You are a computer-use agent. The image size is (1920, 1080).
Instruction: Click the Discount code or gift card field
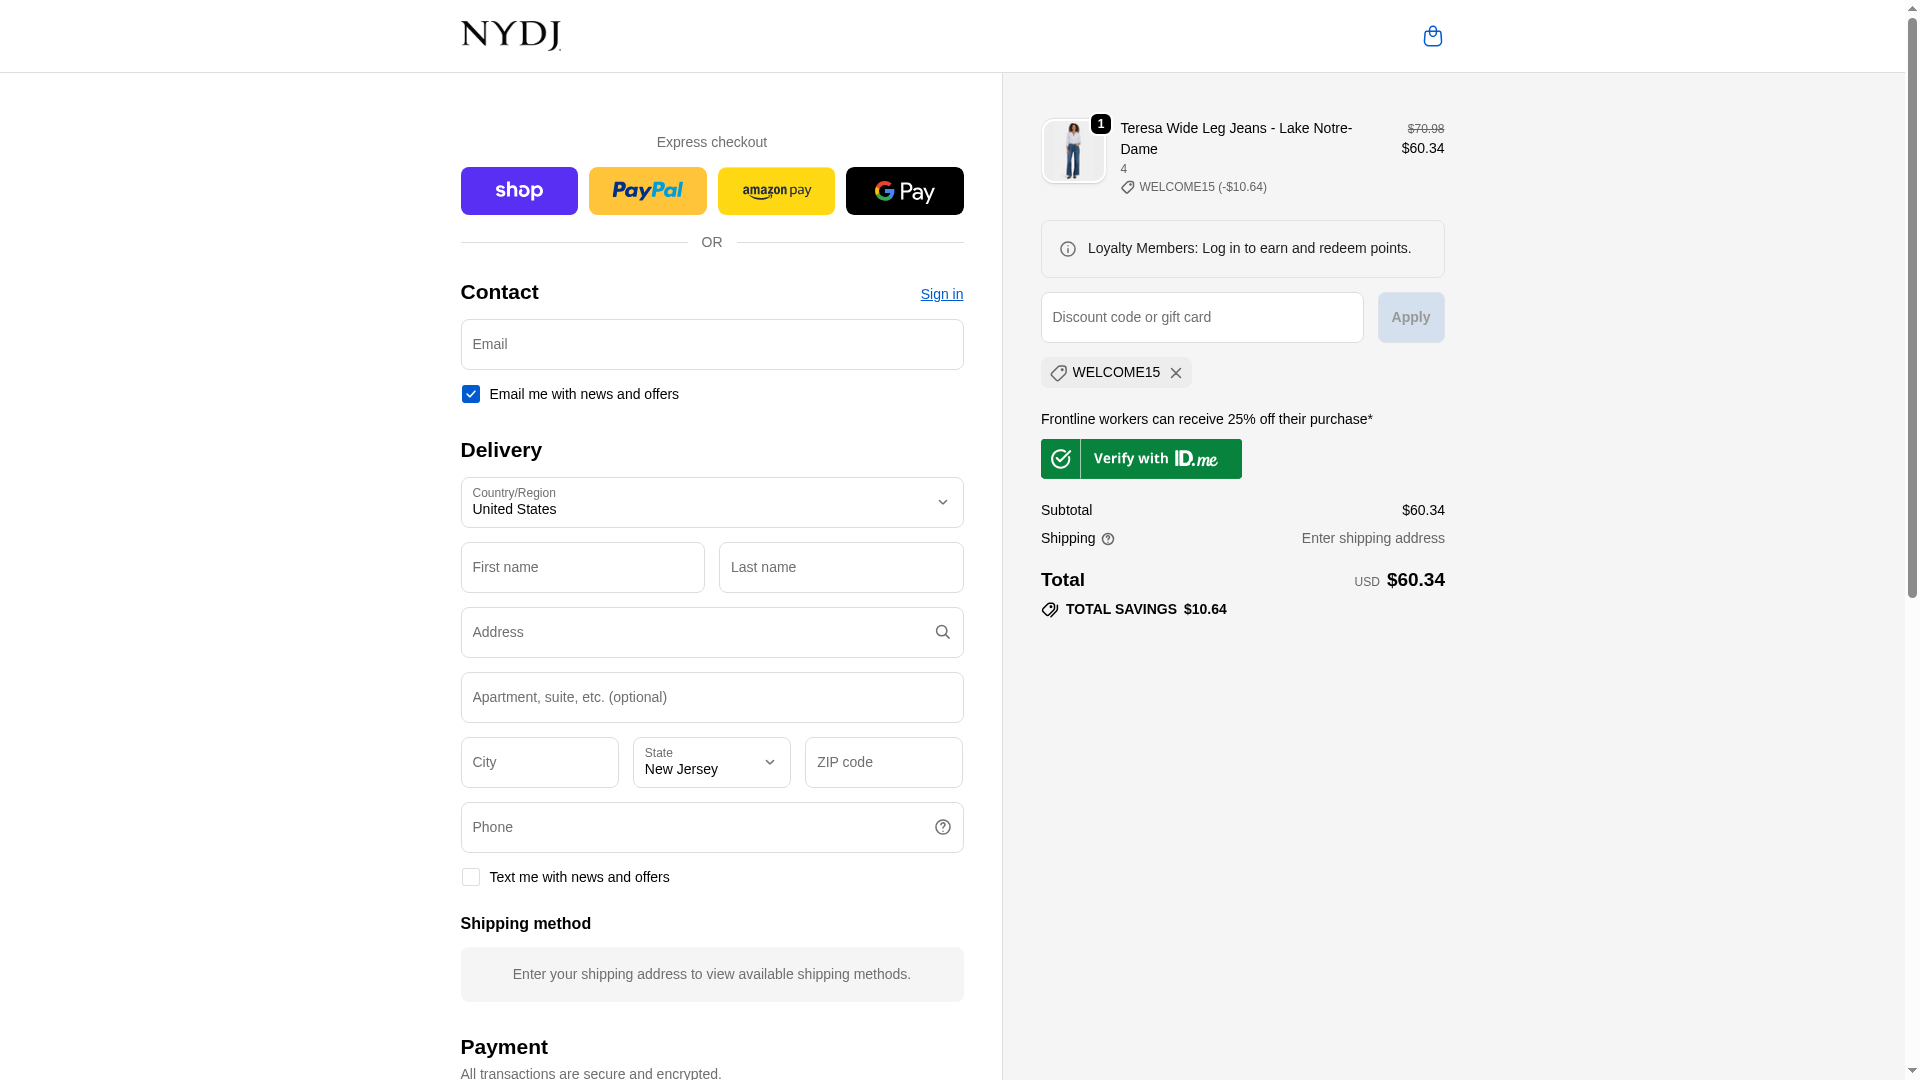tap(1201, 317)
